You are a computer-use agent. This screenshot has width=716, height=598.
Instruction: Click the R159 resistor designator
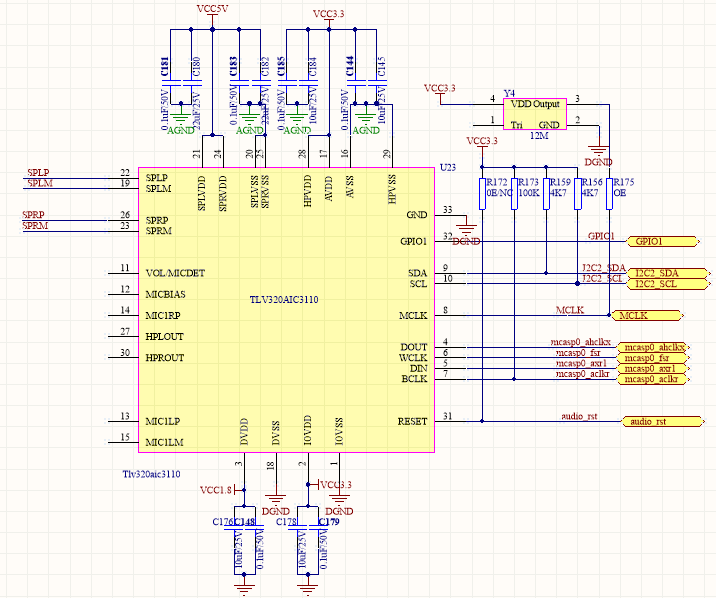click(560, 182)
